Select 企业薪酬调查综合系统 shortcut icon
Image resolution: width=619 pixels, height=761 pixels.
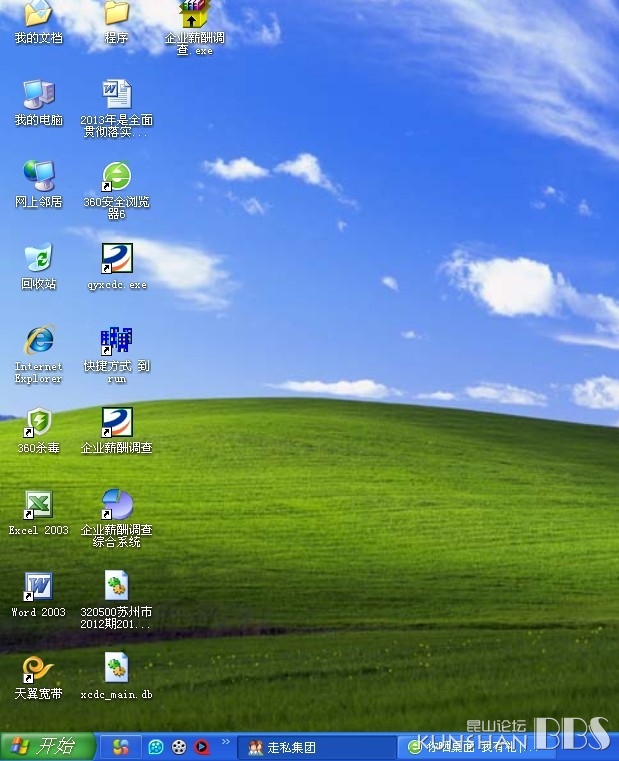(117, 504)
